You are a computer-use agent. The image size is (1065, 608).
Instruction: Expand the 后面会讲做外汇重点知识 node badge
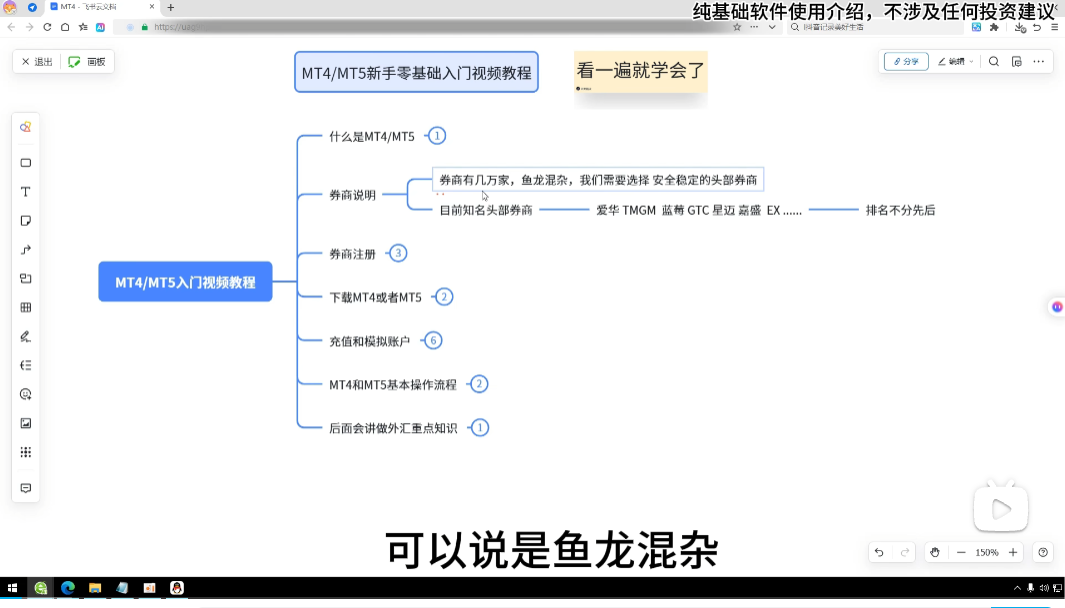tap(480, 427)
